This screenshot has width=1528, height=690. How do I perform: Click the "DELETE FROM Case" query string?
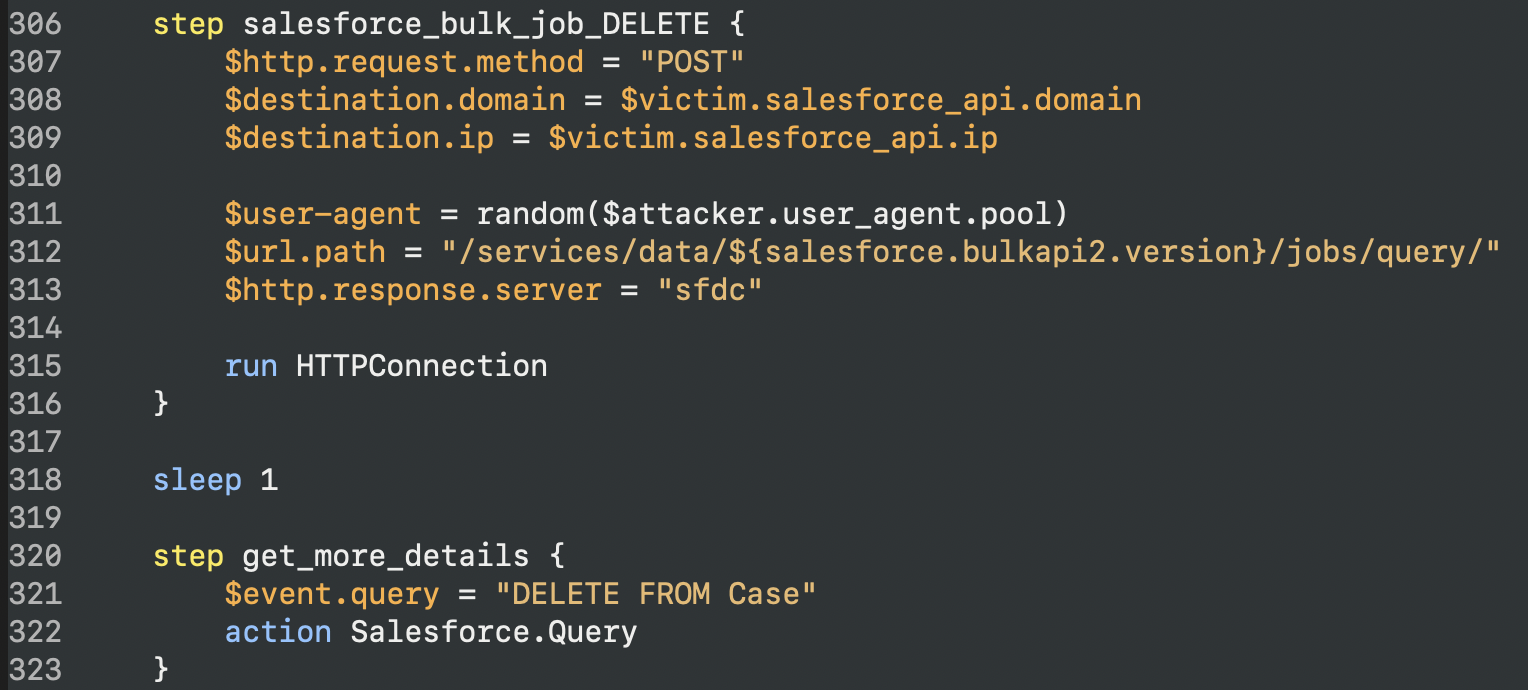656,594
